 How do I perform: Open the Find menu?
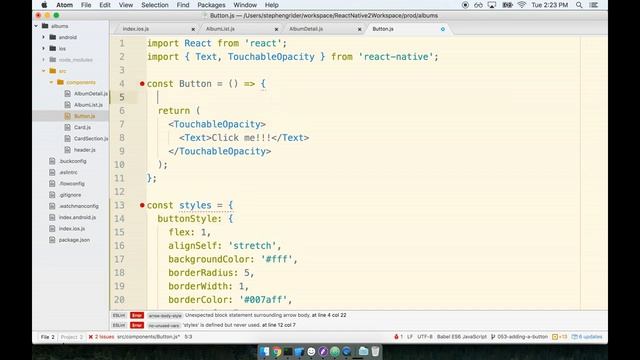(183, 5)
